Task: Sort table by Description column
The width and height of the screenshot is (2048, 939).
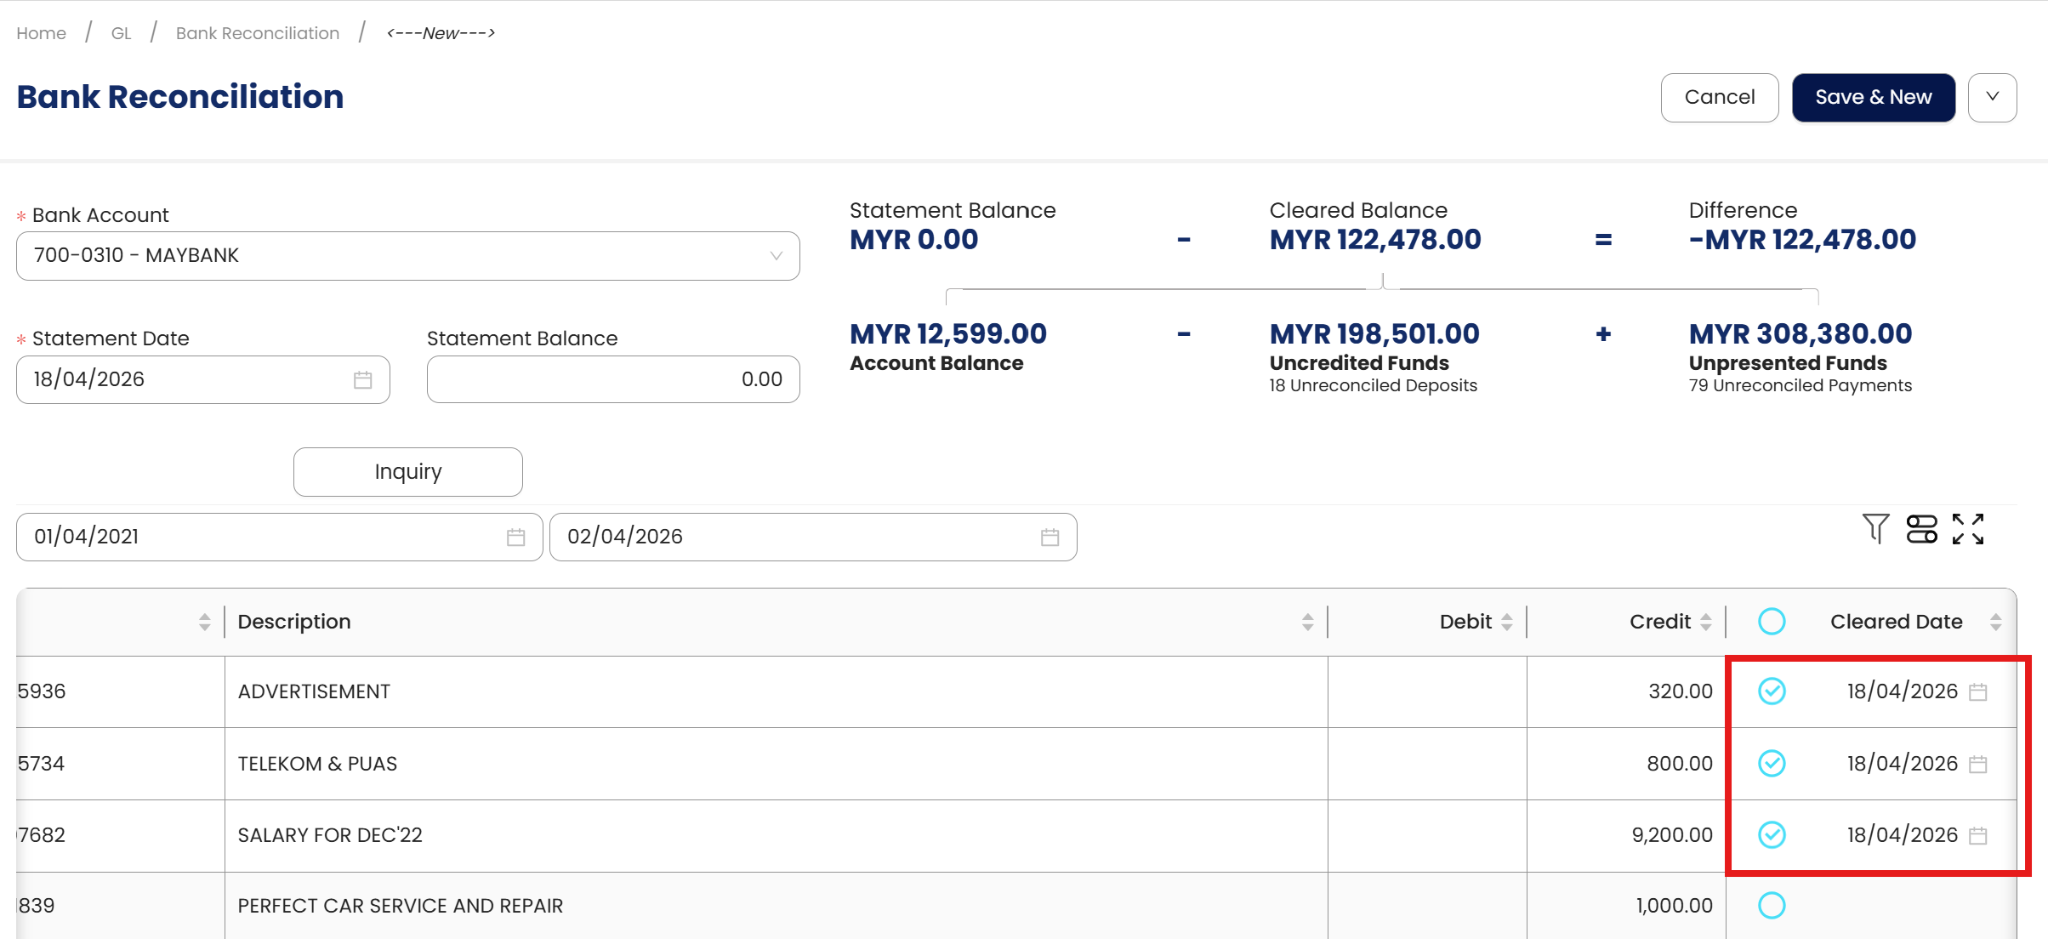Action: (x=1307, y=622)
